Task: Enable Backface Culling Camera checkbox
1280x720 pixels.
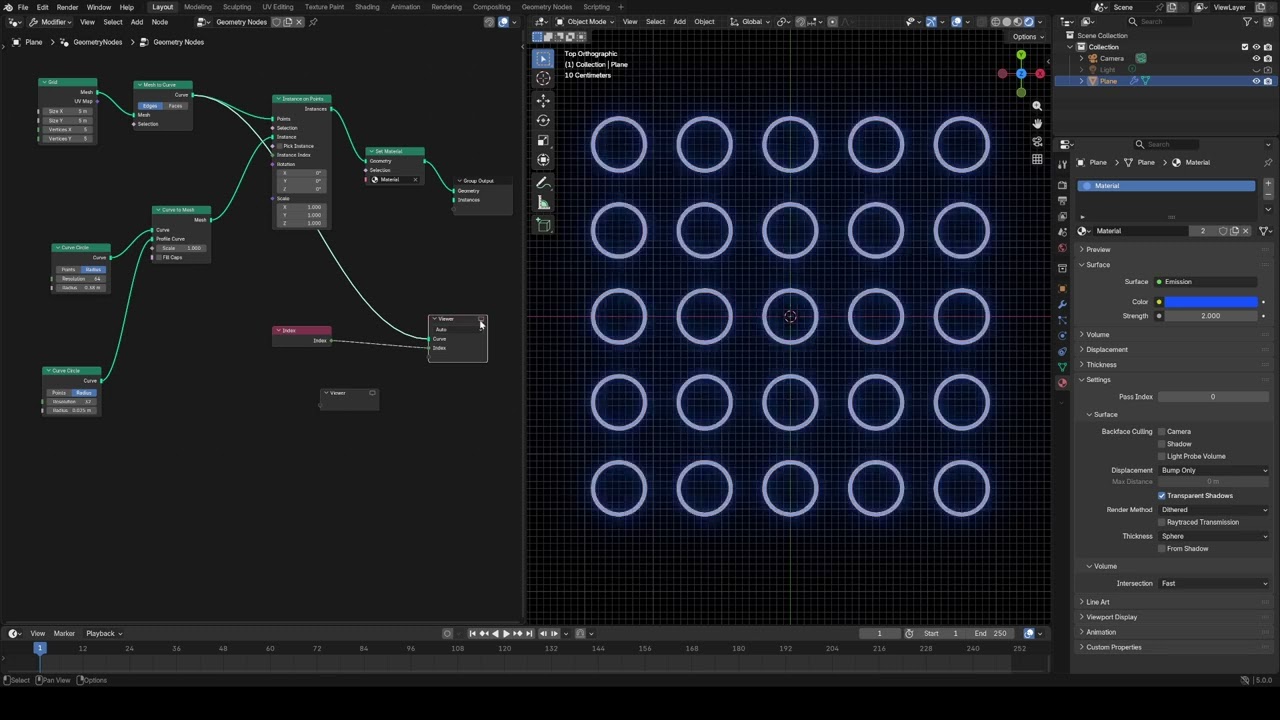Action: click(x=1162, y=432)
